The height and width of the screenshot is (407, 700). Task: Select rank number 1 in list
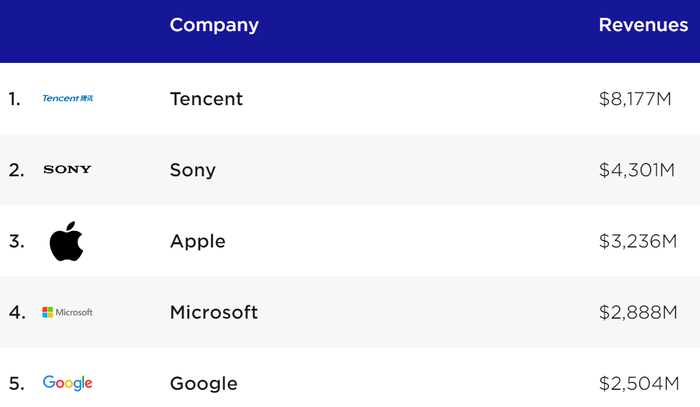14,99
